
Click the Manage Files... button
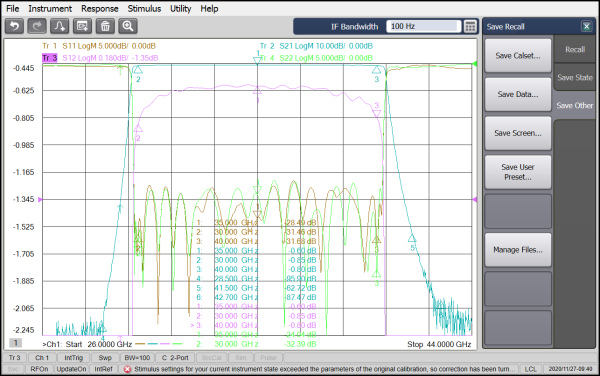518,250
